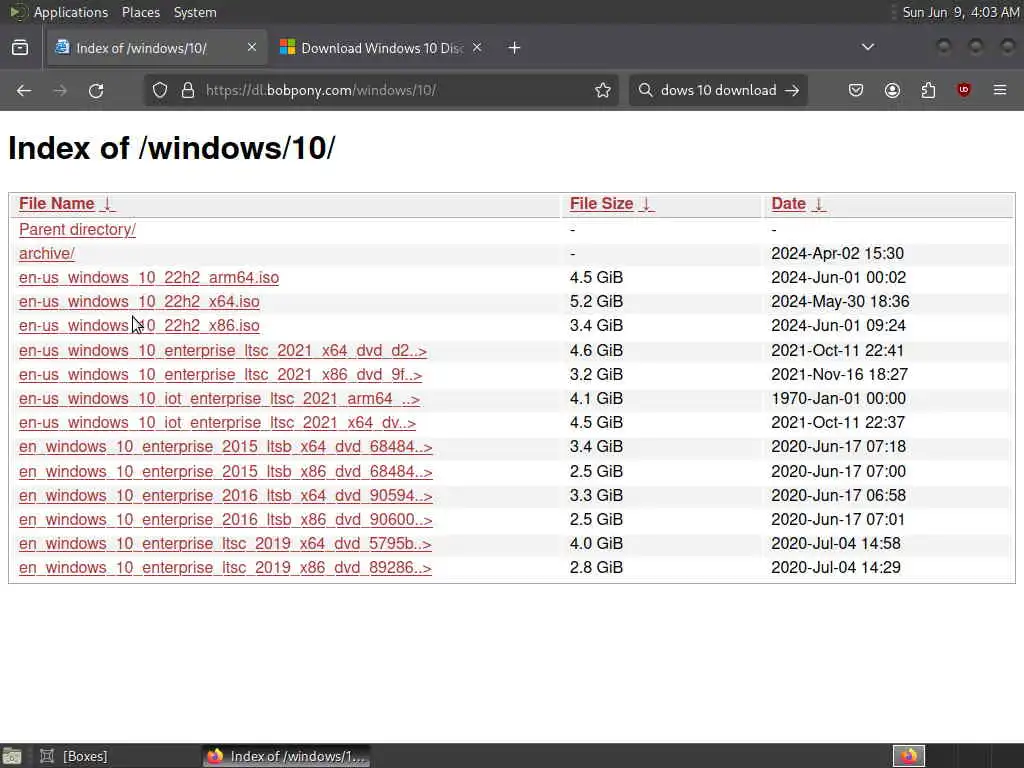Open the tracking protection shield icon
The width and height of the screenshot is (1024, 768).
pyautogui.click(x=160, y=90)
